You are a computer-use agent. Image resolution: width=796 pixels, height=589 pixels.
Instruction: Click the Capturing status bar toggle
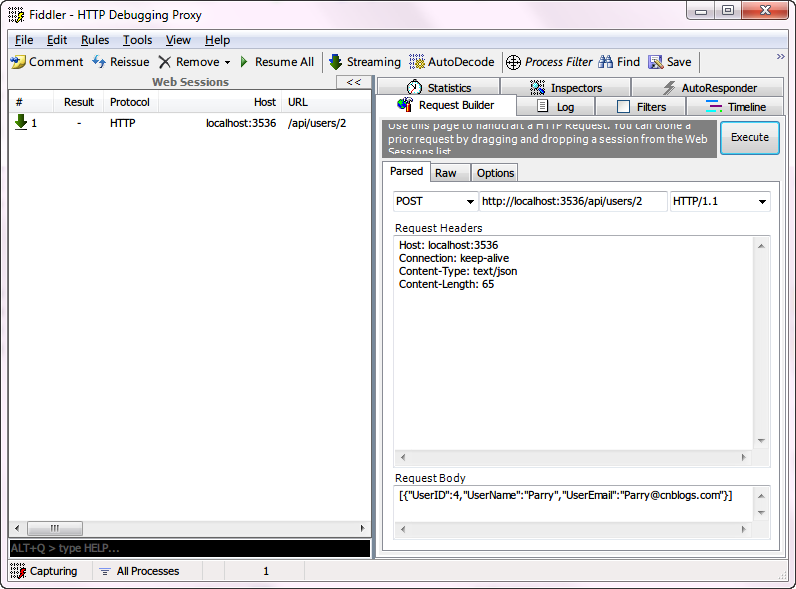(45, 571)
